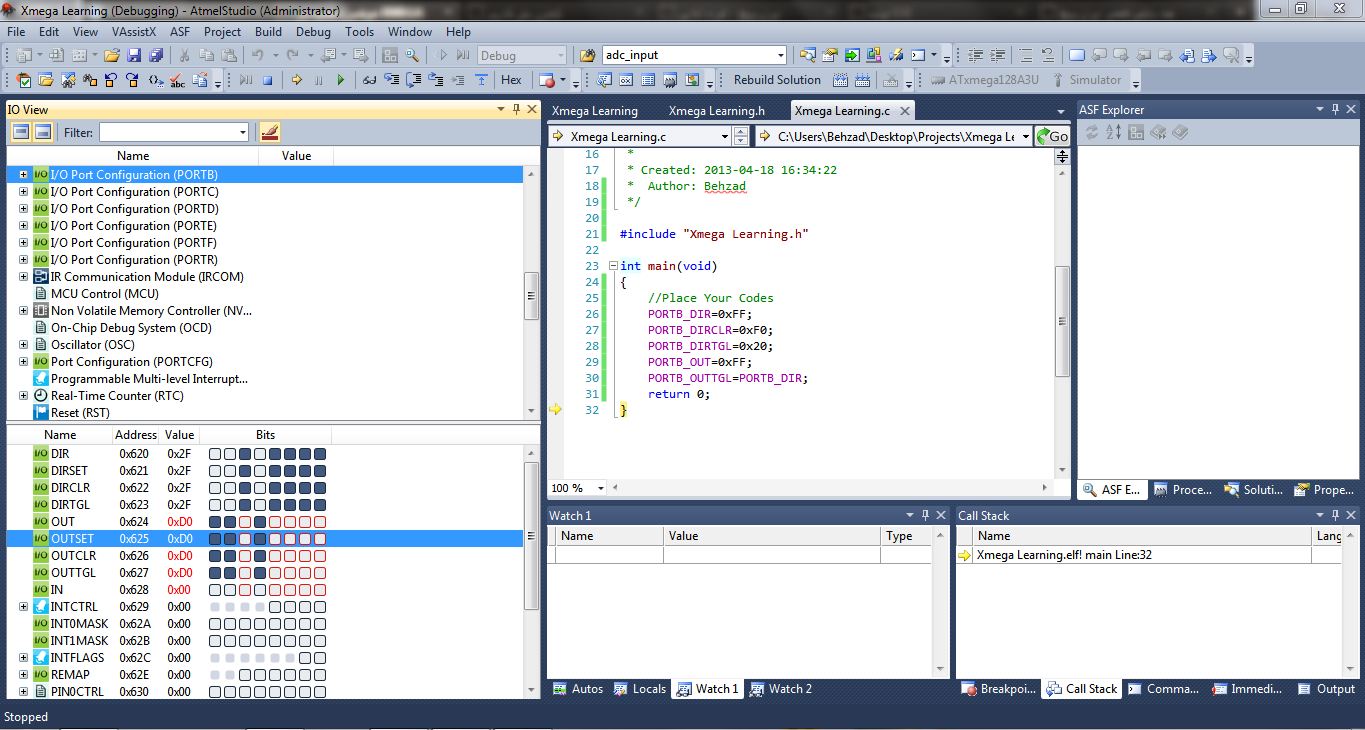Click the Simulator tool button
Viewport: 1365px width, 730px height.
[x=1086, y=80]
